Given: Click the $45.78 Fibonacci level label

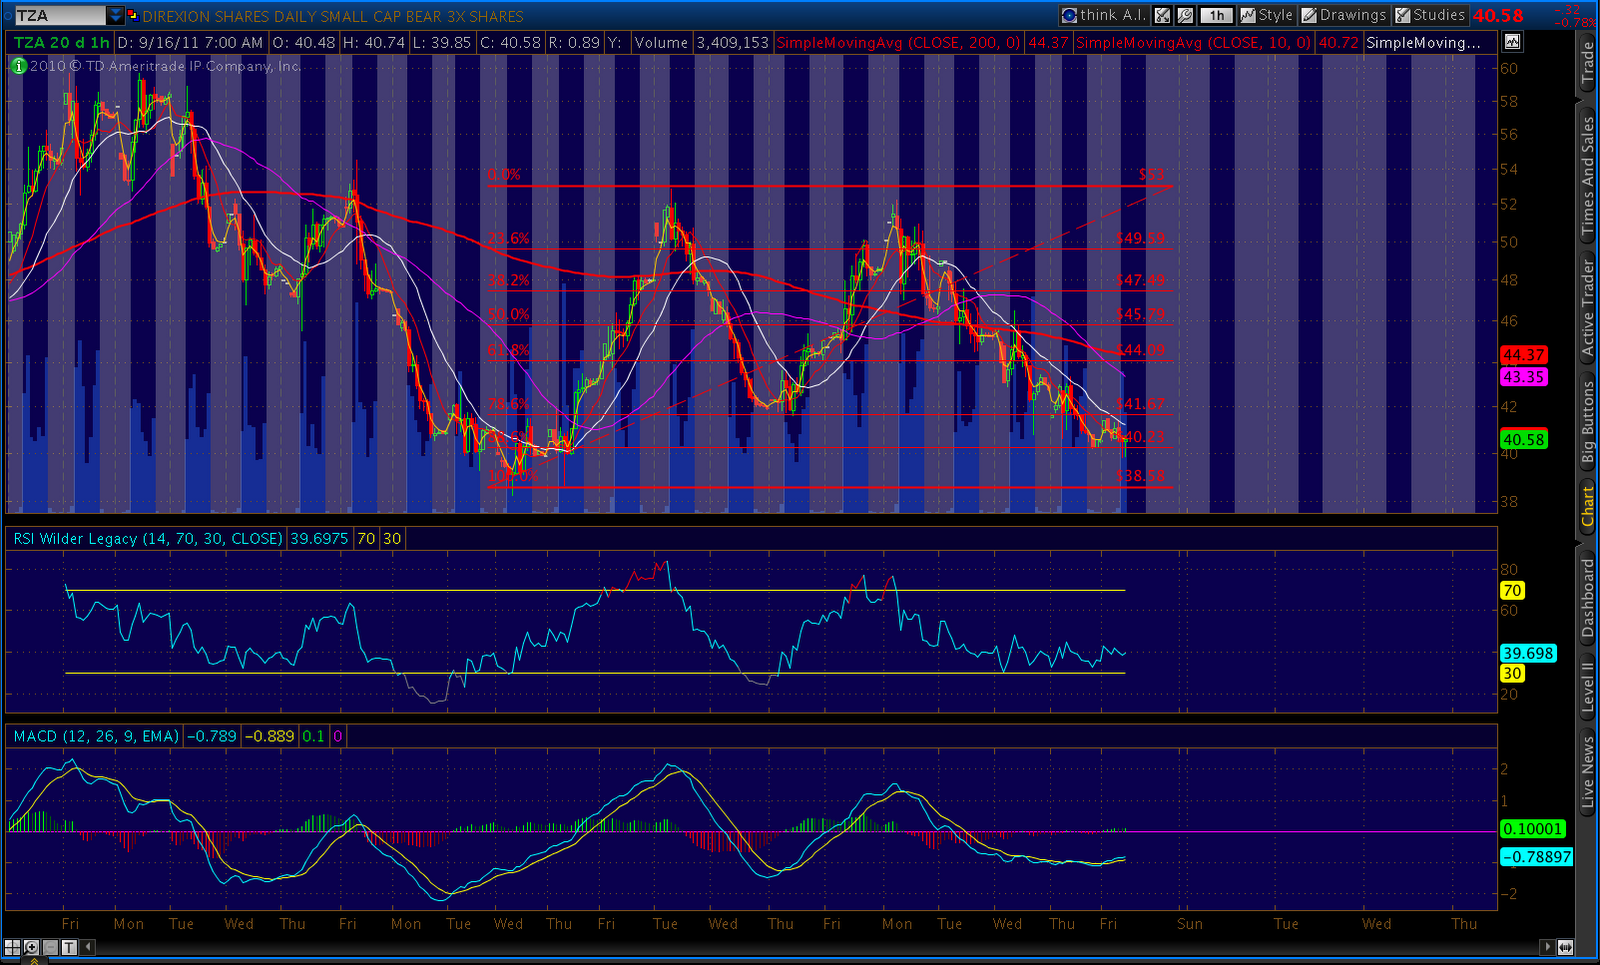Looking at the screenshot, I should 1140,314.
